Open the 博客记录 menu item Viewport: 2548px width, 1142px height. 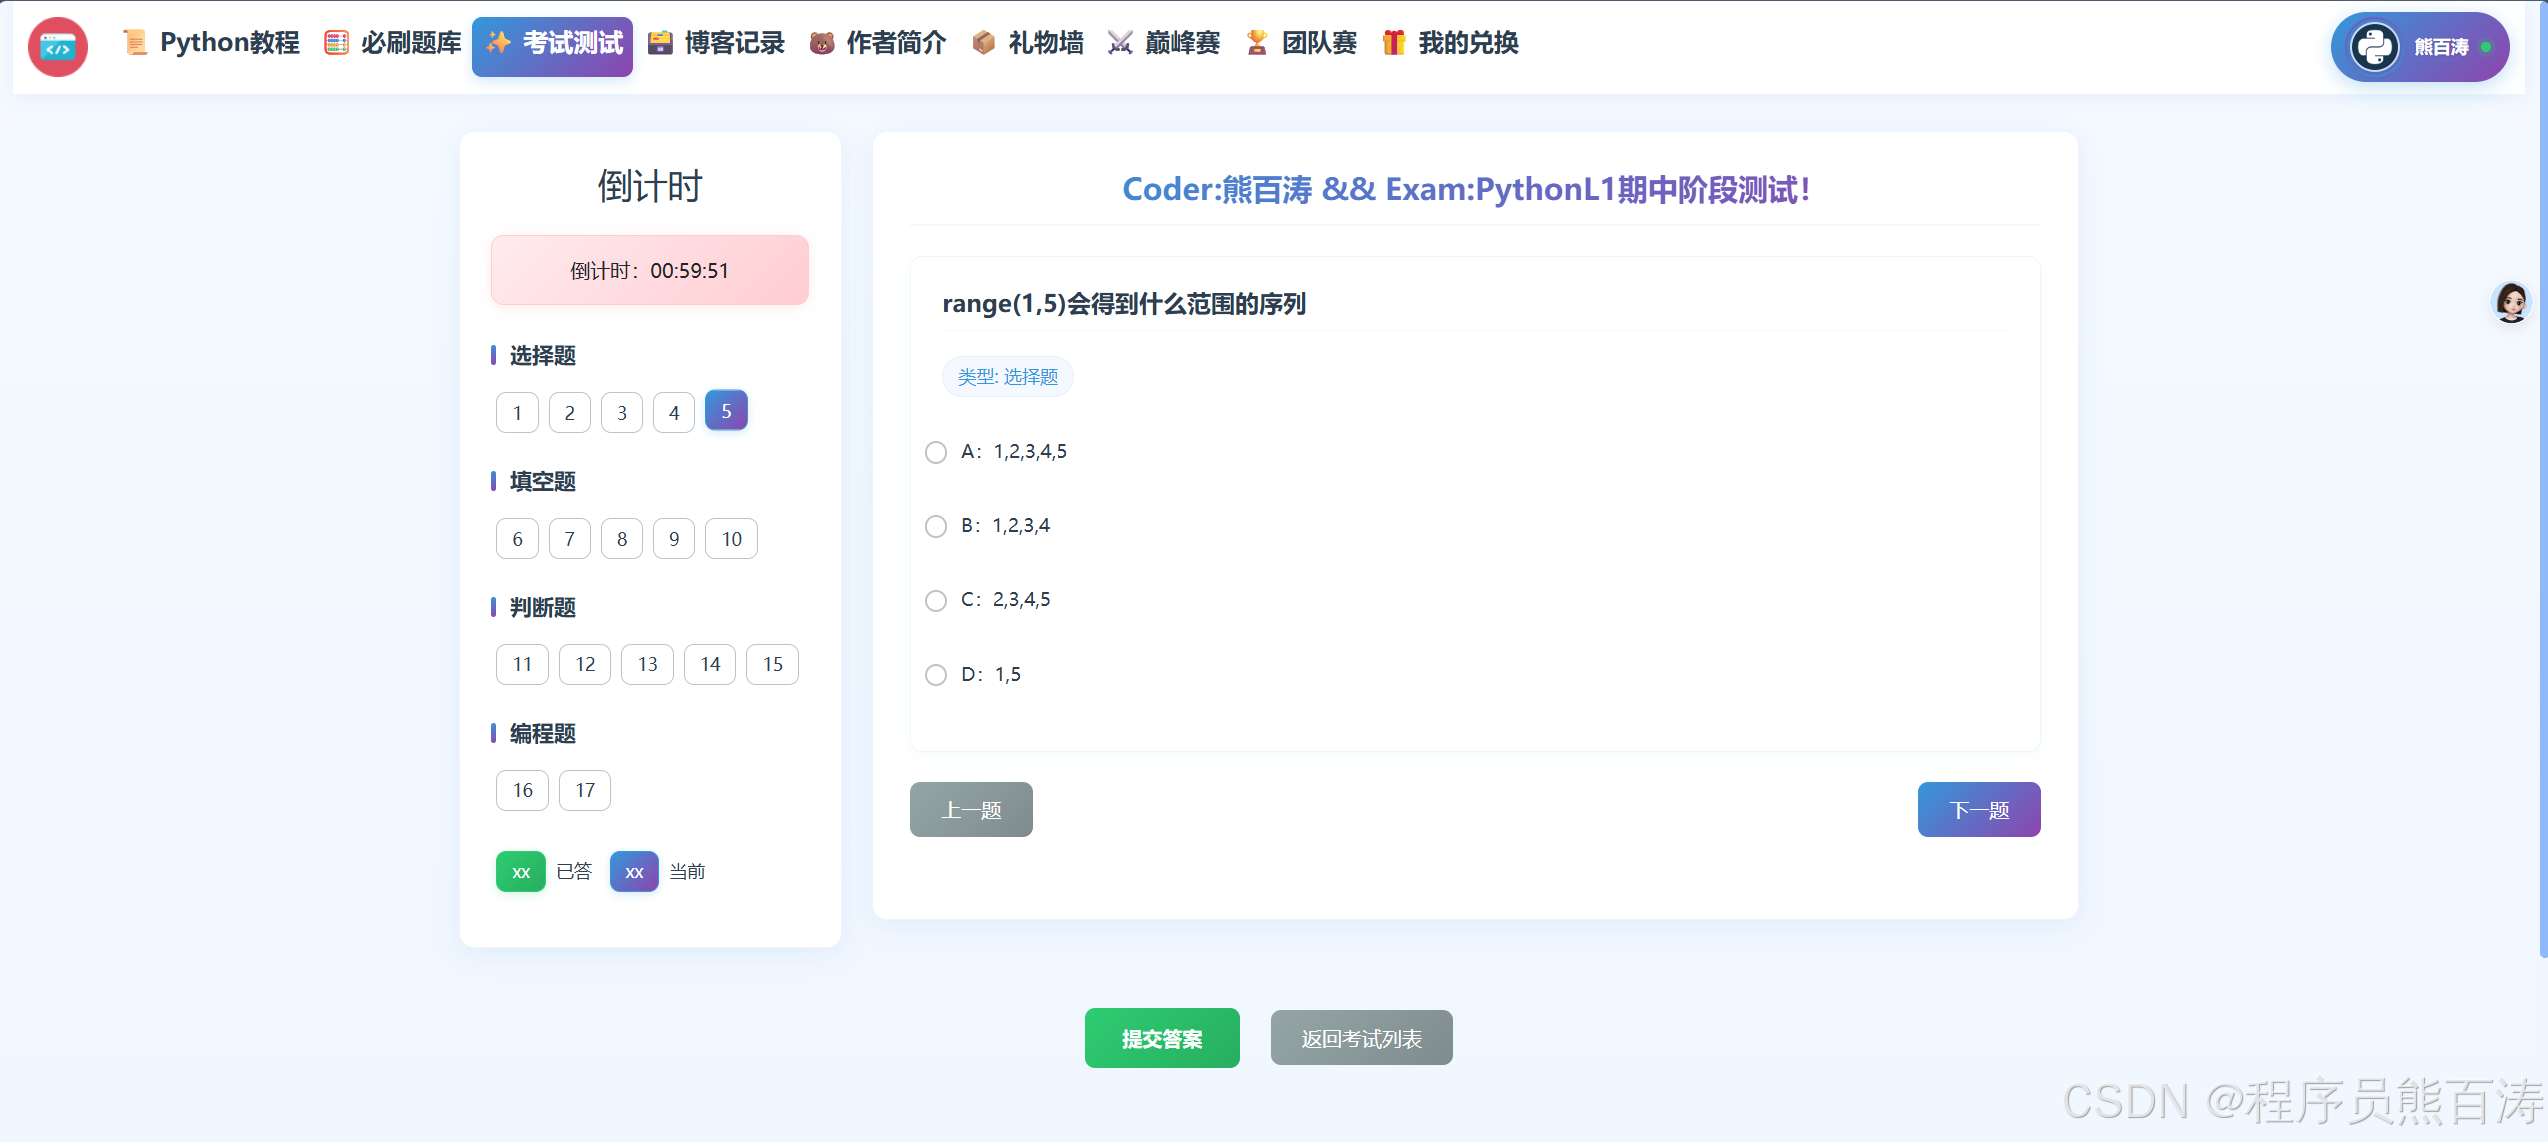716,43
